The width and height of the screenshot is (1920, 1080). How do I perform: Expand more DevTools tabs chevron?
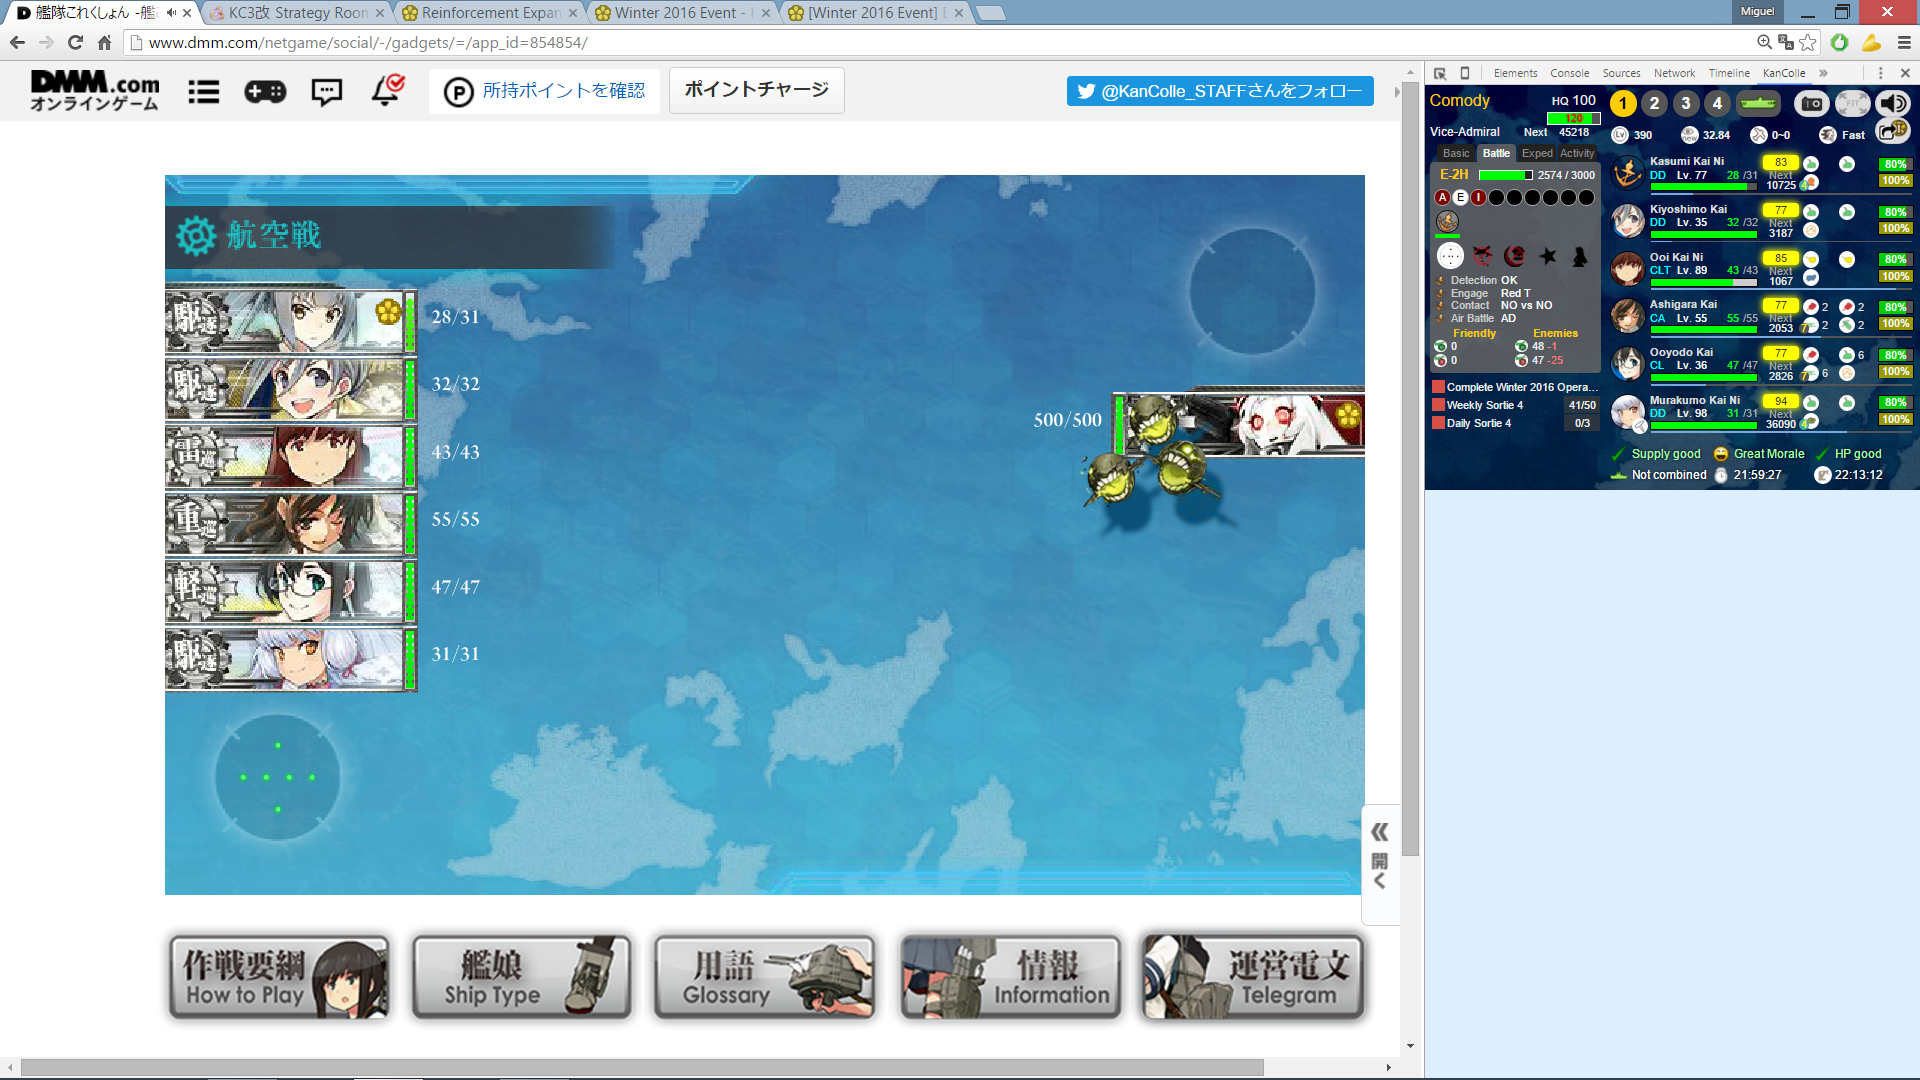(1823, 73)
